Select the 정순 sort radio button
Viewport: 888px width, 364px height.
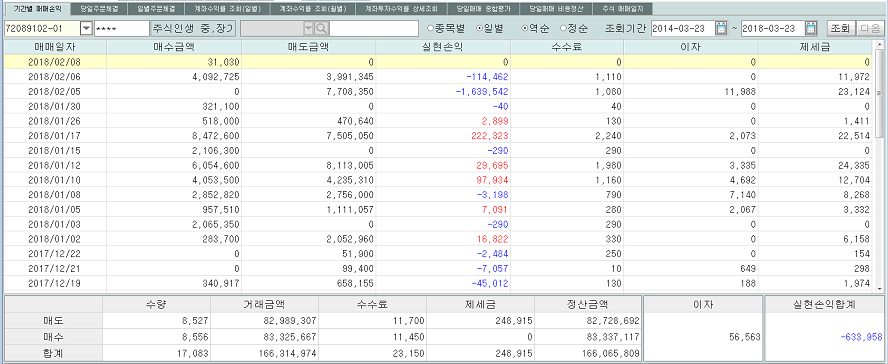point(573,28)
